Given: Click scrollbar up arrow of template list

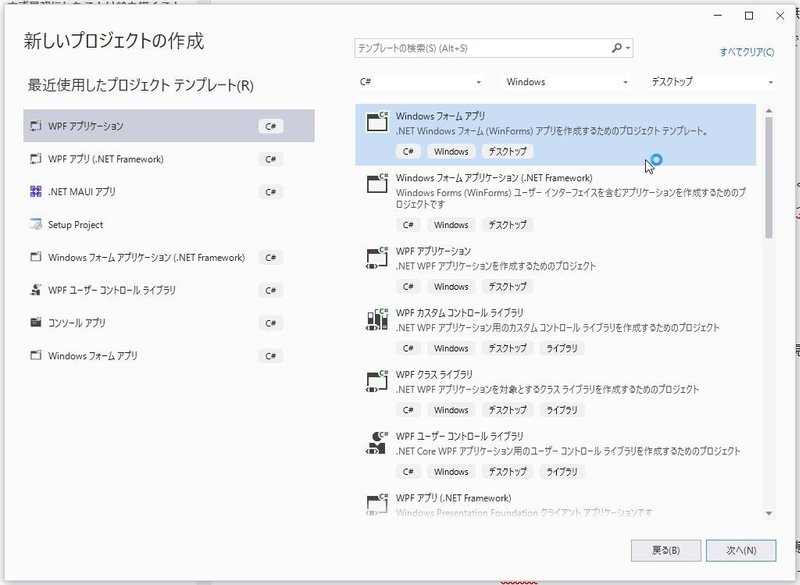Looking at the screenshot, I should click(769, 111).
